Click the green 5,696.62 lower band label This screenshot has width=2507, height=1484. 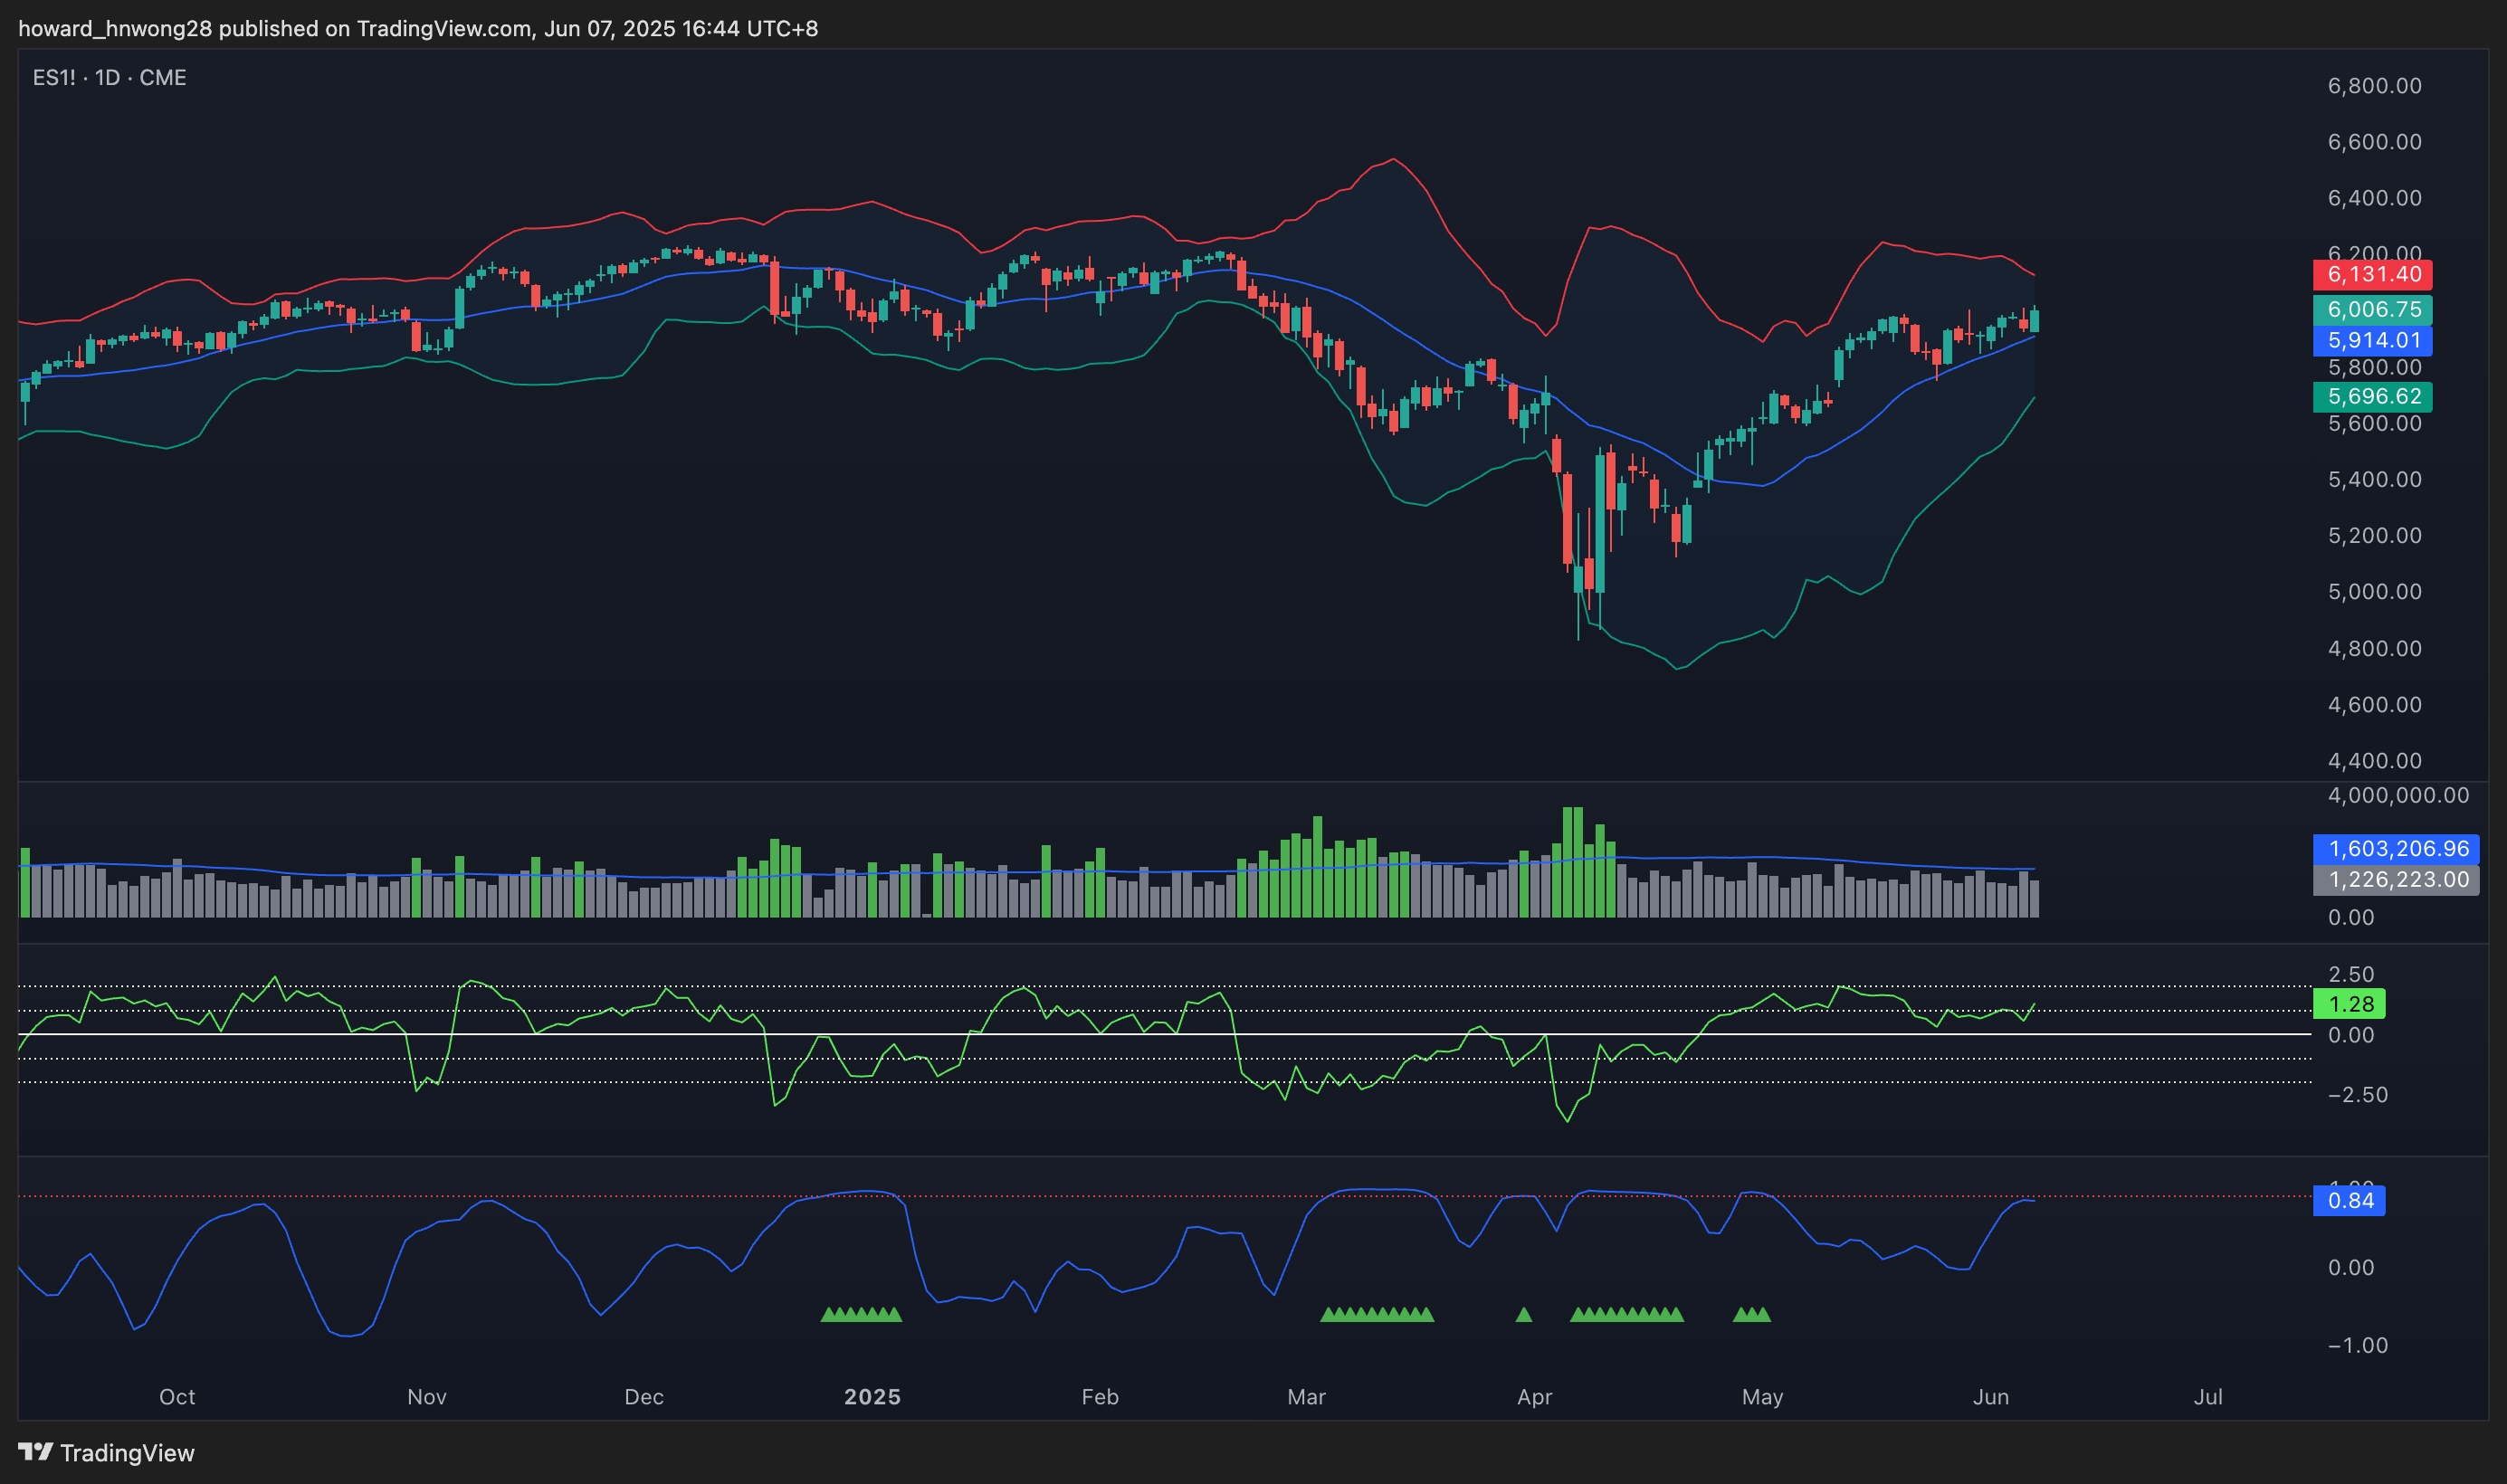click(x=2372, y=396)
